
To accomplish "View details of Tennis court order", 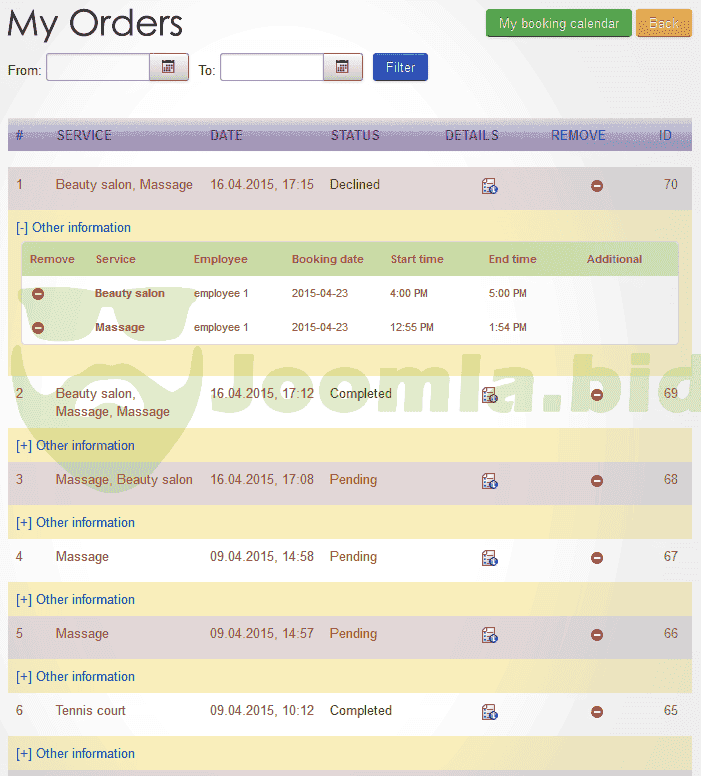I will [x=490, y=712].
